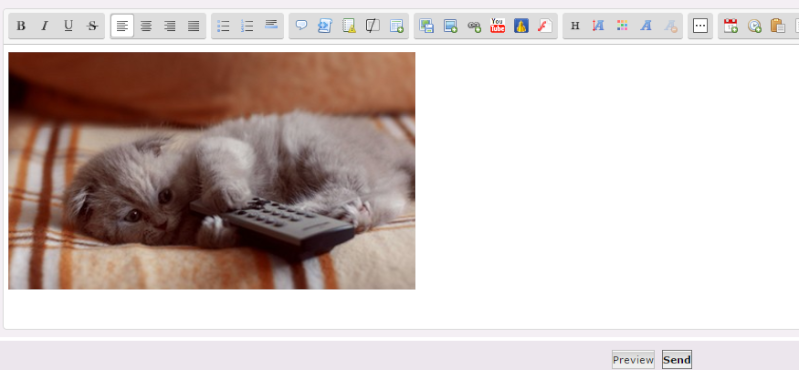Toggle underline formatting

[68, 26]
